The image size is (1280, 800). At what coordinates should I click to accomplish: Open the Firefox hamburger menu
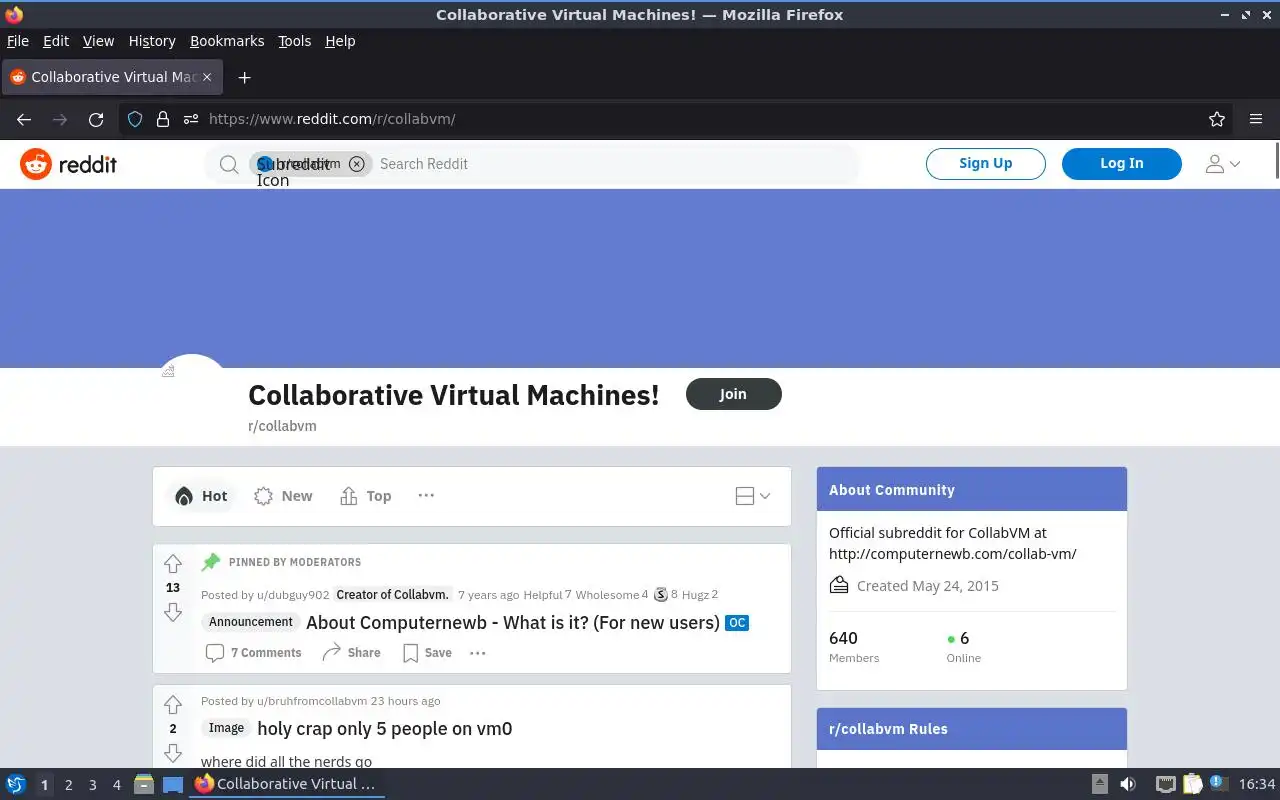coord(1256,119)
